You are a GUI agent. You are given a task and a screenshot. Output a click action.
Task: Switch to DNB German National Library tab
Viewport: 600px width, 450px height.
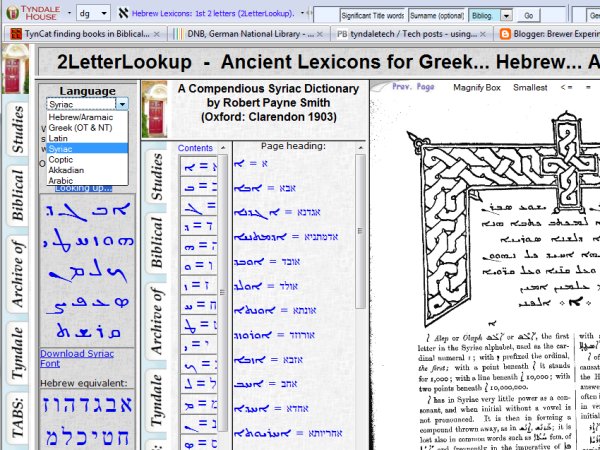point(249,34)
